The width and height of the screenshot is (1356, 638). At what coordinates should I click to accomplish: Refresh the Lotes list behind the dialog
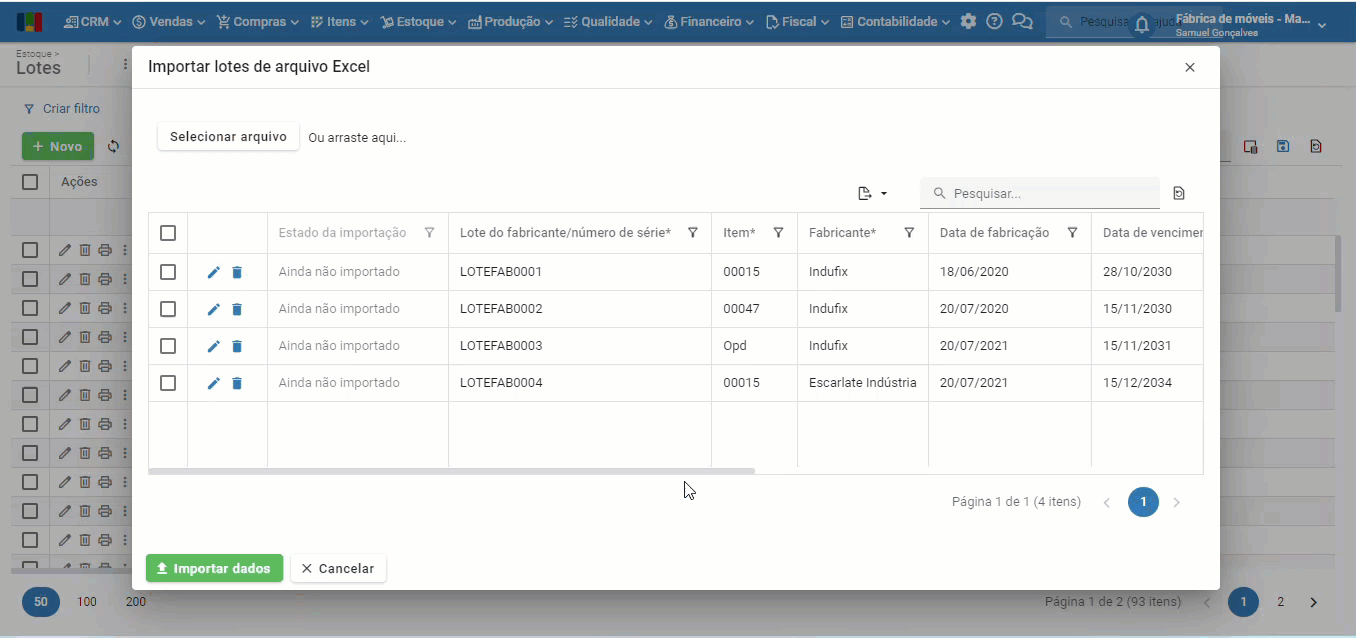(x=114, y=146)
